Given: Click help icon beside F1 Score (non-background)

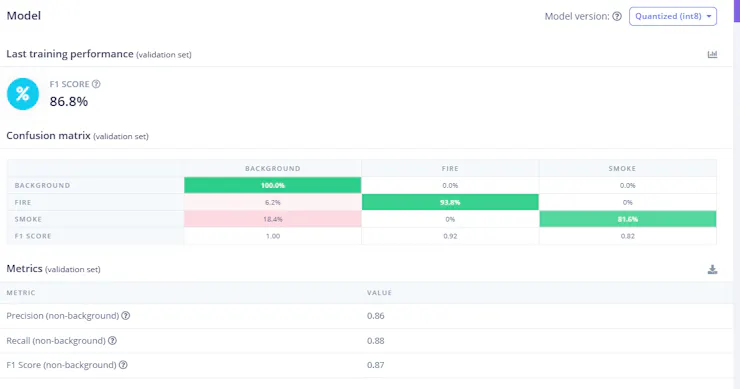Looking at the screenshot, I should click(x=123, y=365).
